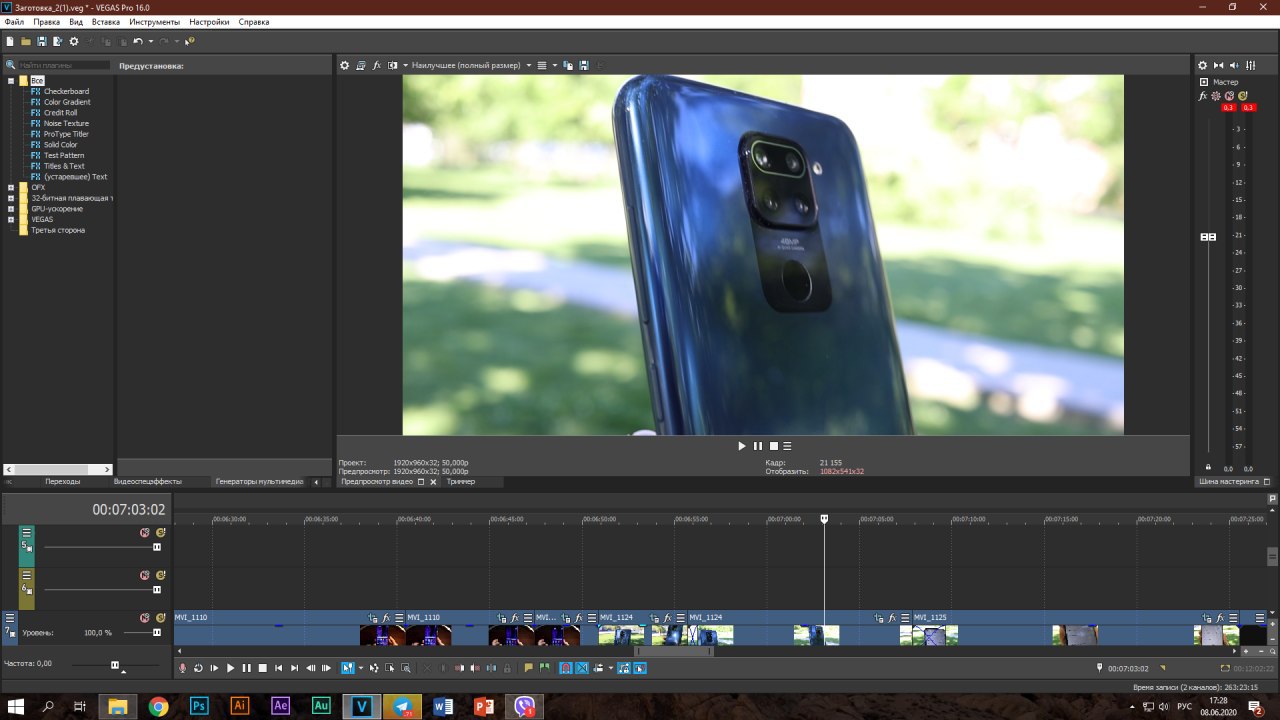Select the Noise Texture generator
This screenshot has height=720, width=1280.
pyautogui.click(x=66, y=123)
